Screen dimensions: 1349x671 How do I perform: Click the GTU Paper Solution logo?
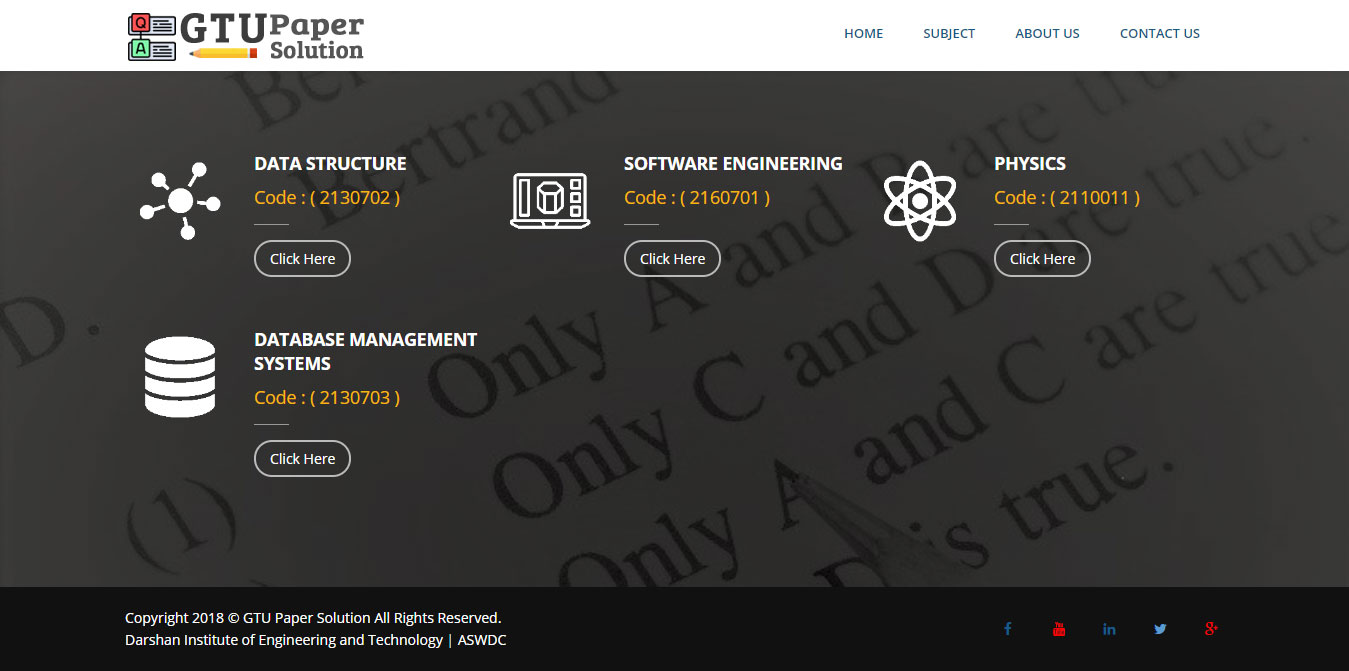[246, 37]
